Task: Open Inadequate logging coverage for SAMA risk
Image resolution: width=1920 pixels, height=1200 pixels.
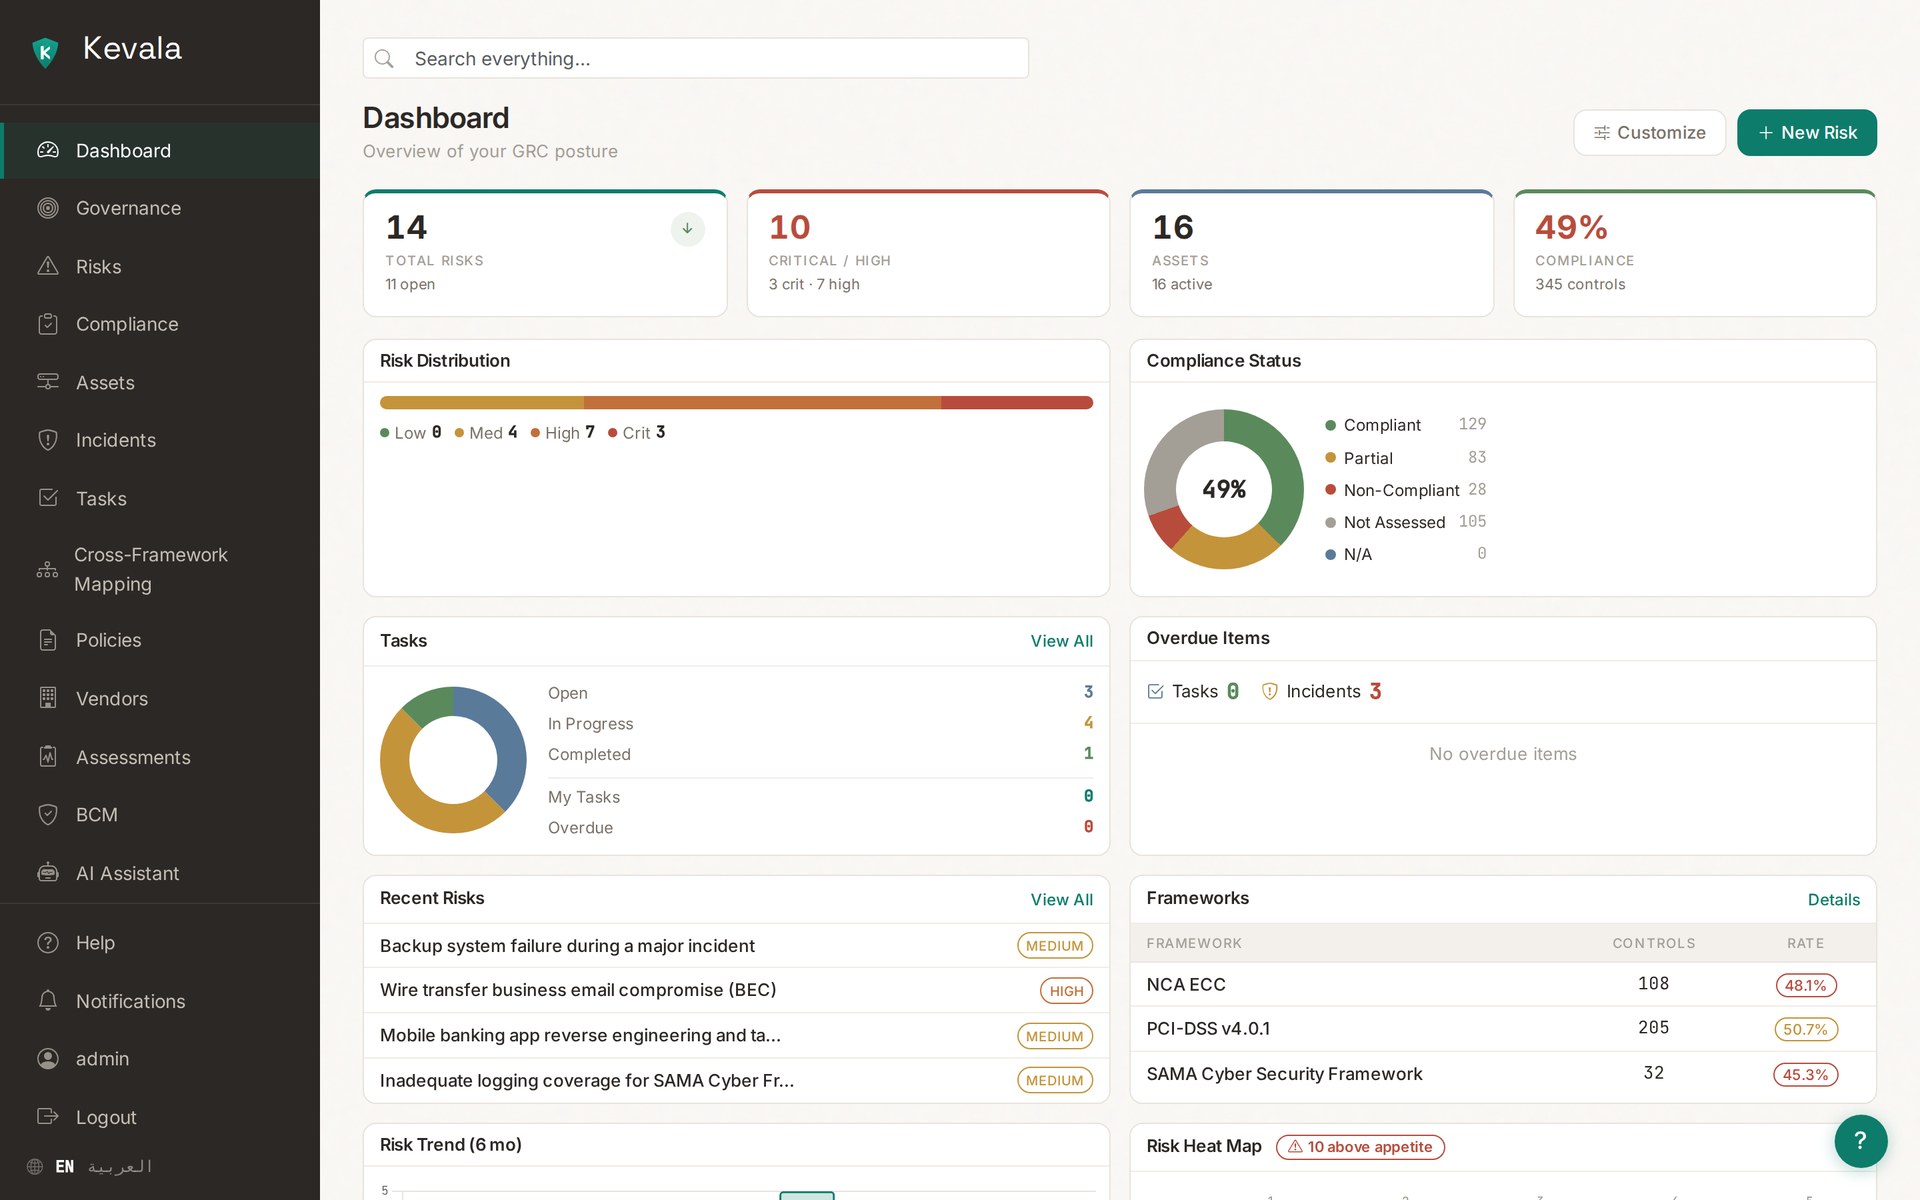Action: tap(736, 1081)
